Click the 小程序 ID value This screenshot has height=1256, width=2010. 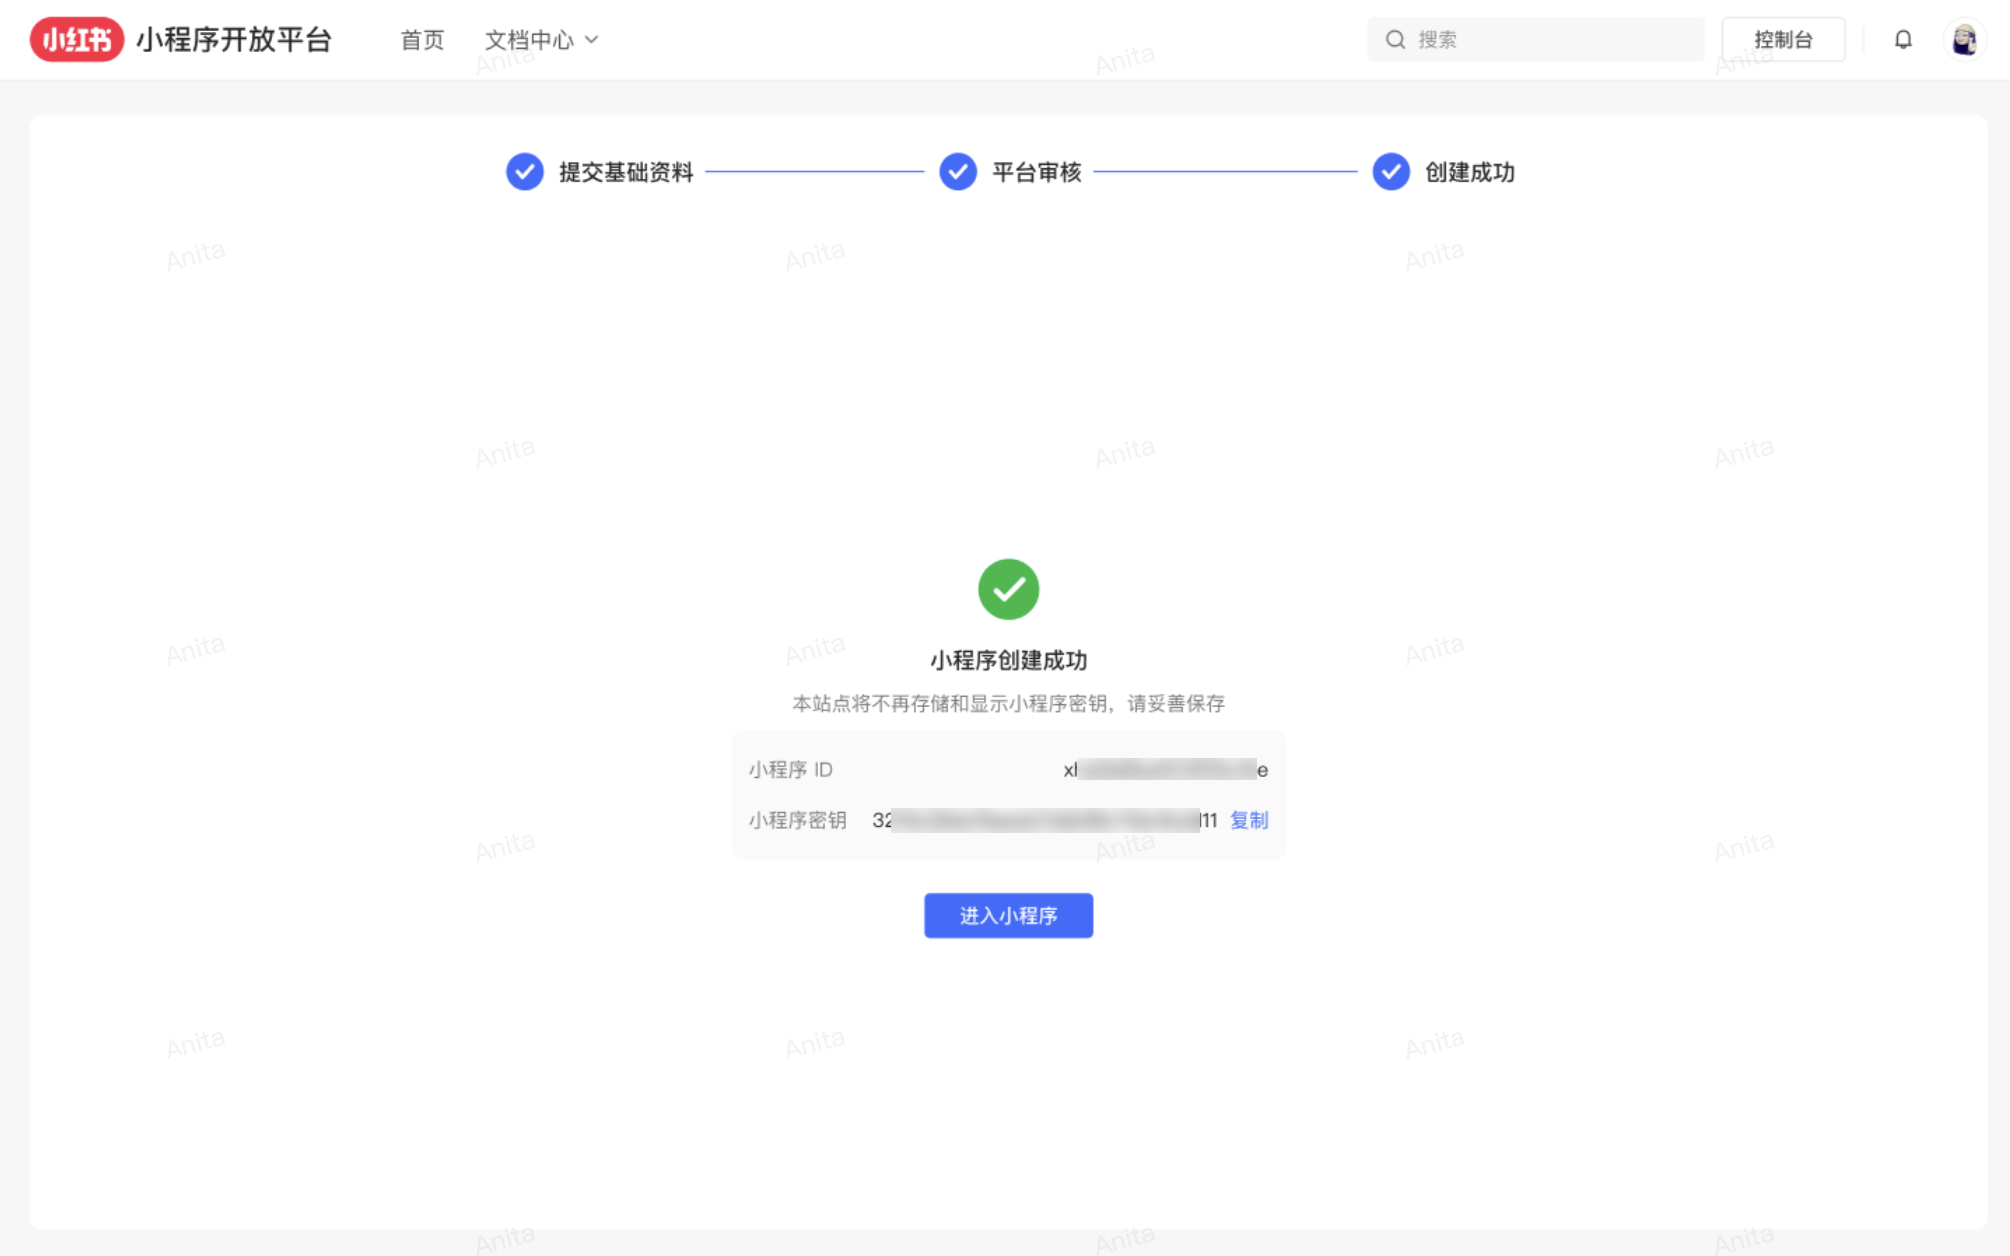pyautogui.click(x=1163, y=770)
